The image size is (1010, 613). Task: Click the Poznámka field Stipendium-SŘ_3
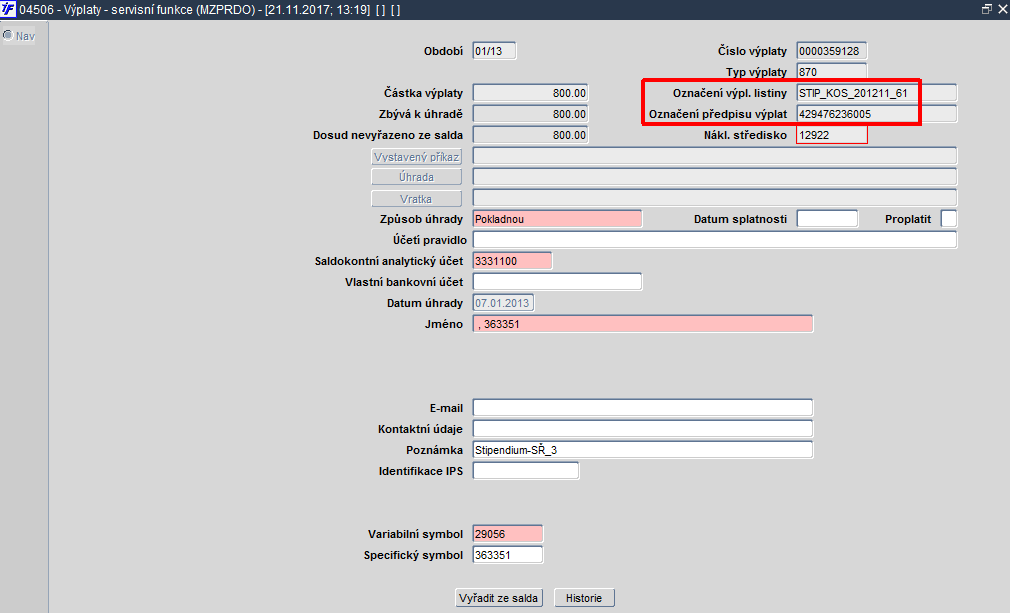pyautogui.click(x=643, y=449)
